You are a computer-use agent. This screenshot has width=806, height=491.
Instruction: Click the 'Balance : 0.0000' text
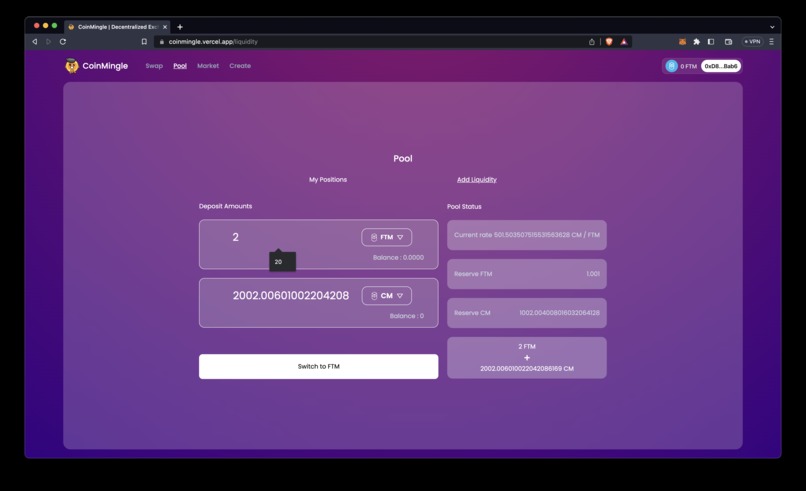tap(398, 258)
